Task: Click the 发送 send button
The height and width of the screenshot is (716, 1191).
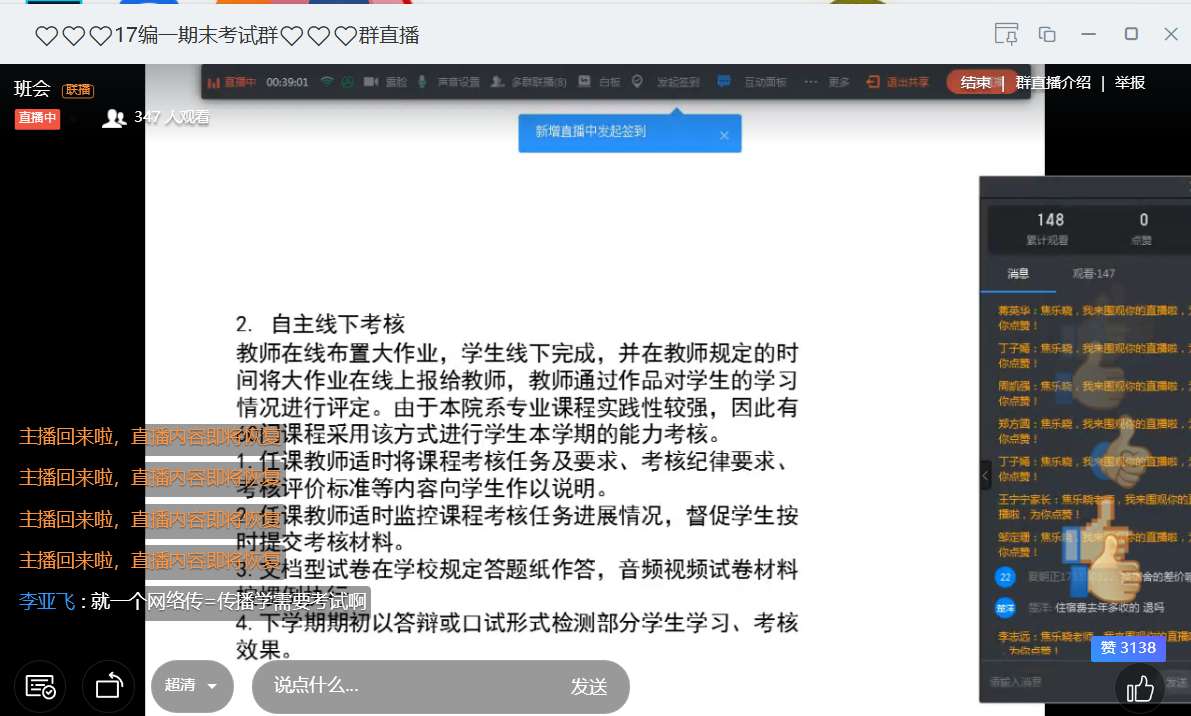Action: coord(589,686)
